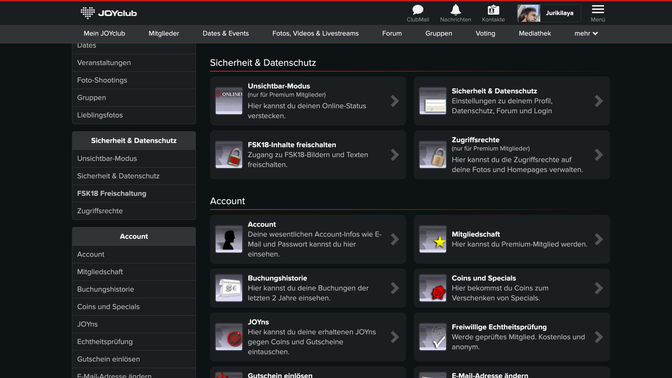
Task: Select Unsichtbar-Modus in the sidebar
Action: tap(134, 159)
